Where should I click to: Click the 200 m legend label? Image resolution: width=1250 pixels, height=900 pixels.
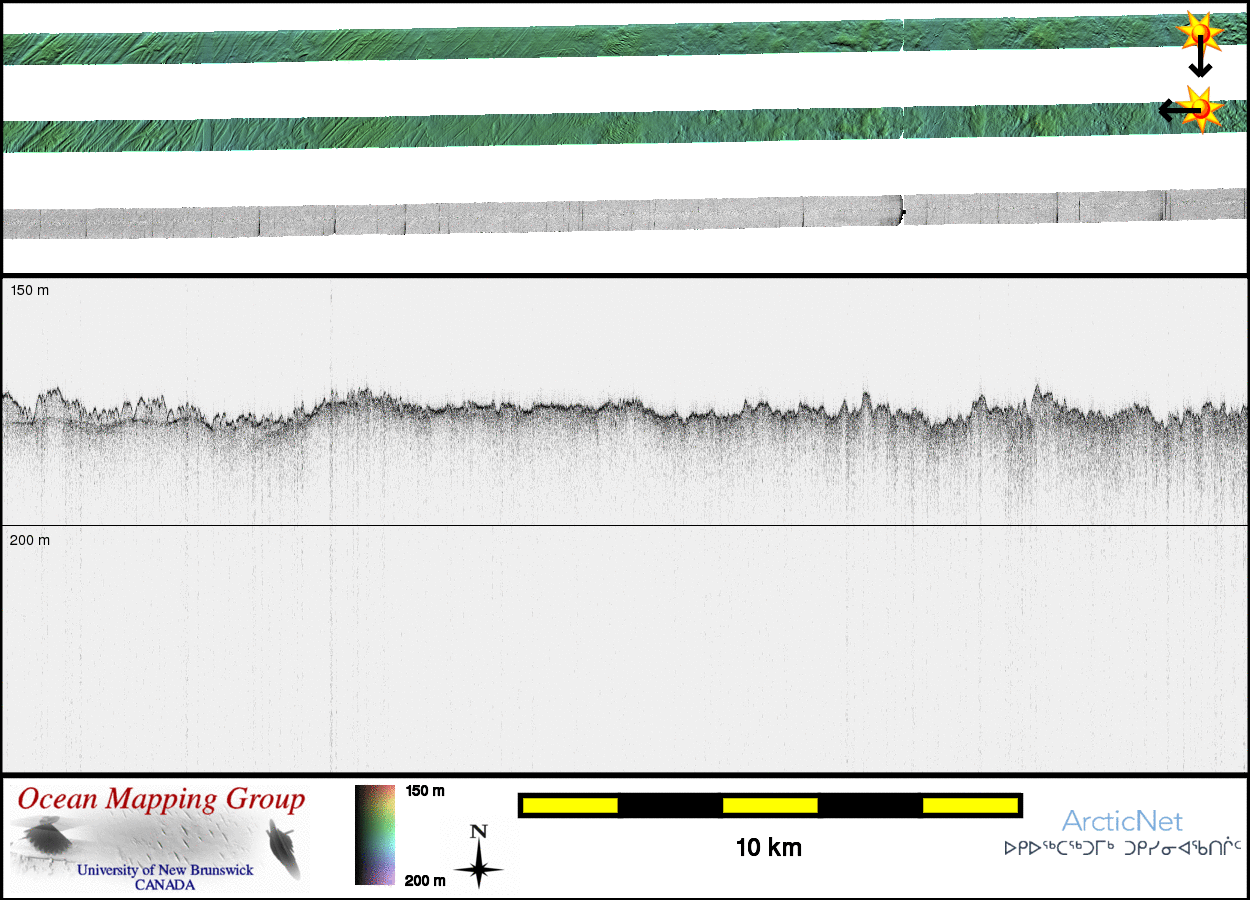pyautogui.click(x=425, y=880)
